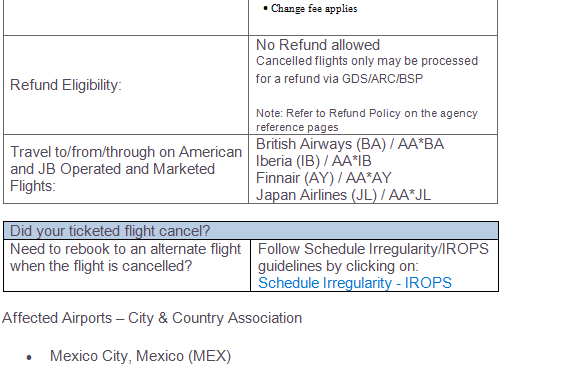
Task: Click the 'Change fee applies' bullet text
Action: coord(314,9)
